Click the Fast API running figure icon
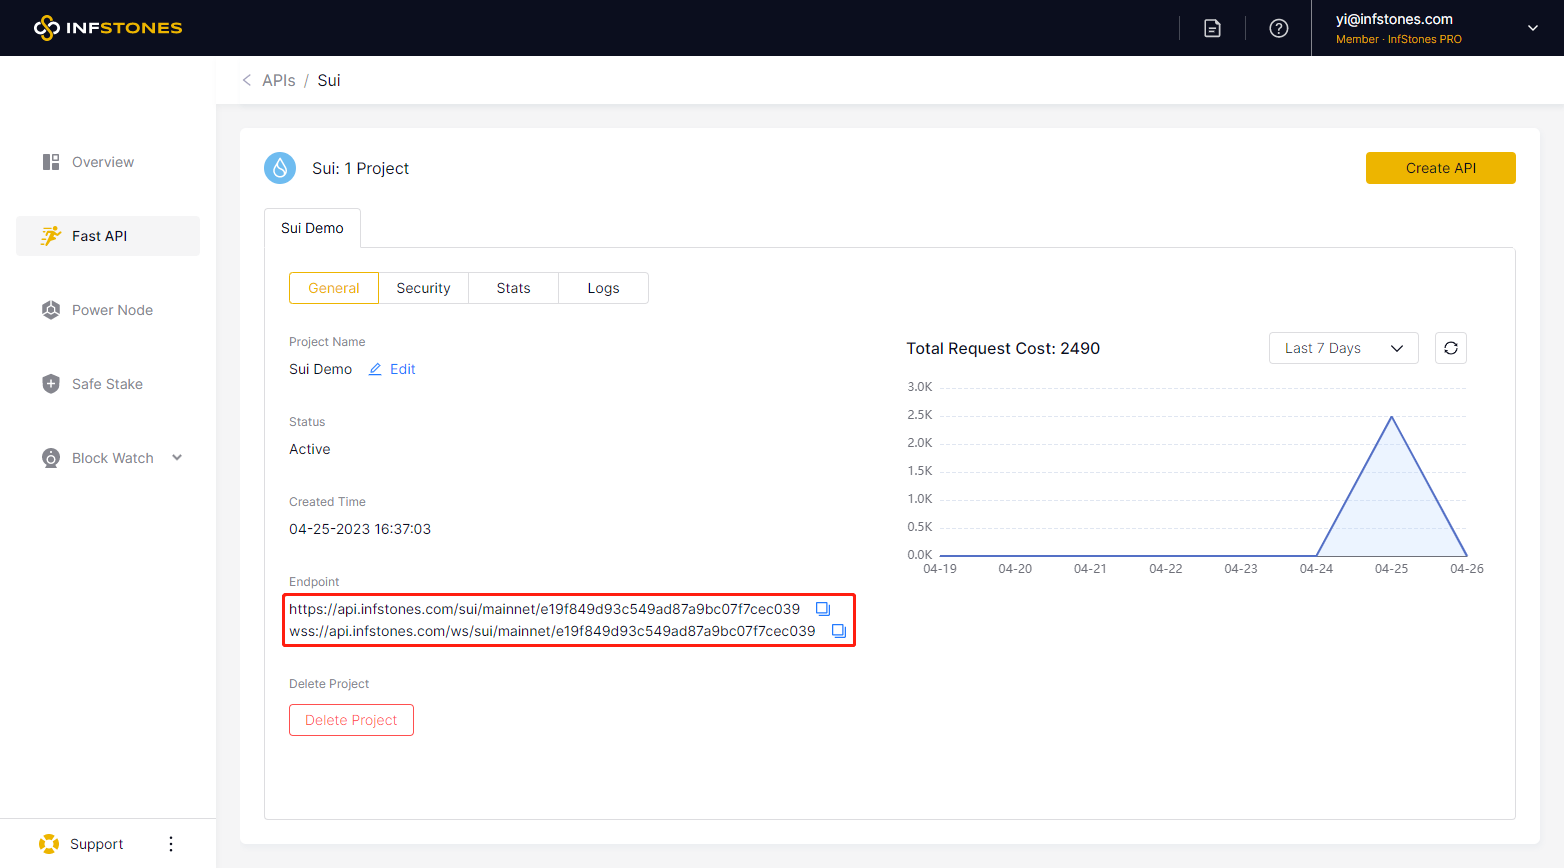Viewport: 1564px width, 868px height. point(51,236)
